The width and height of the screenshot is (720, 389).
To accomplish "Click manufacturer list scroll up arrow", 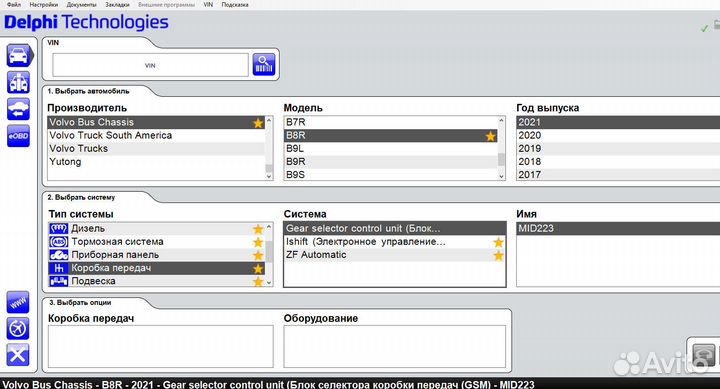I will [269, 120].
